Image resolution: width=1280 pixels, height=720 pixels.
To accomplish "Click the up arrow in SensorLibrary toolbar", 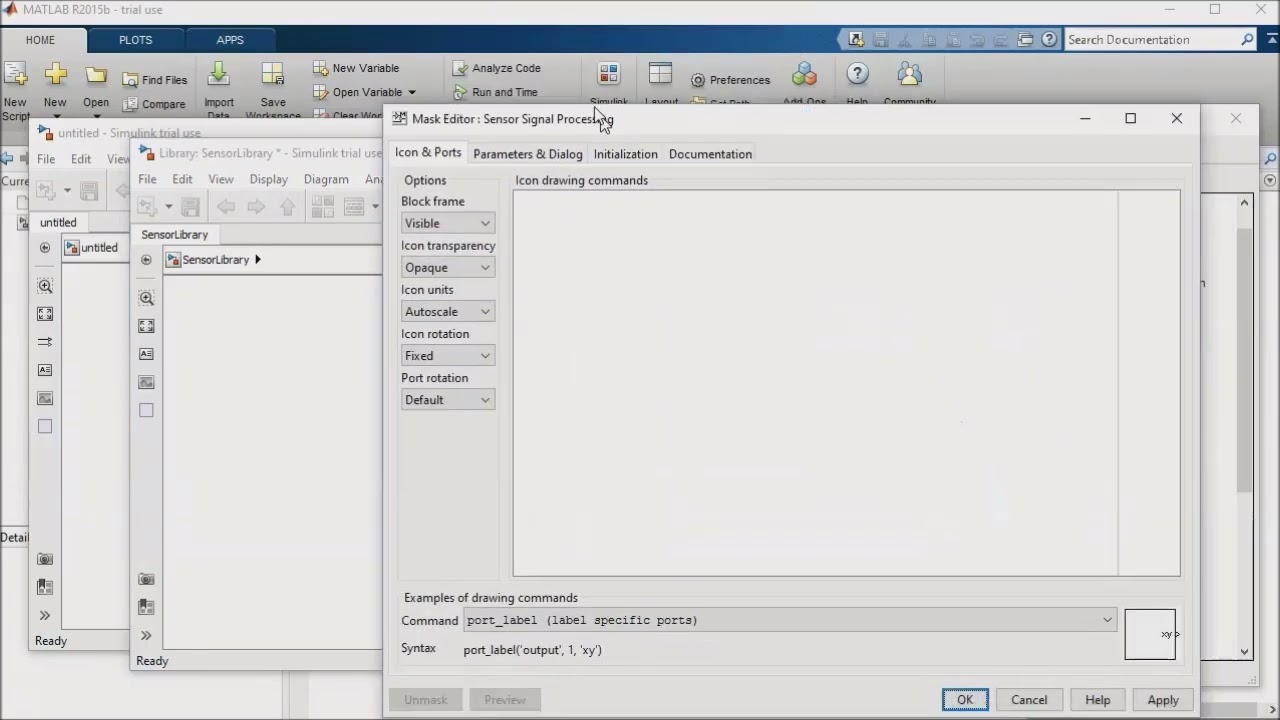I will (288, 206).
